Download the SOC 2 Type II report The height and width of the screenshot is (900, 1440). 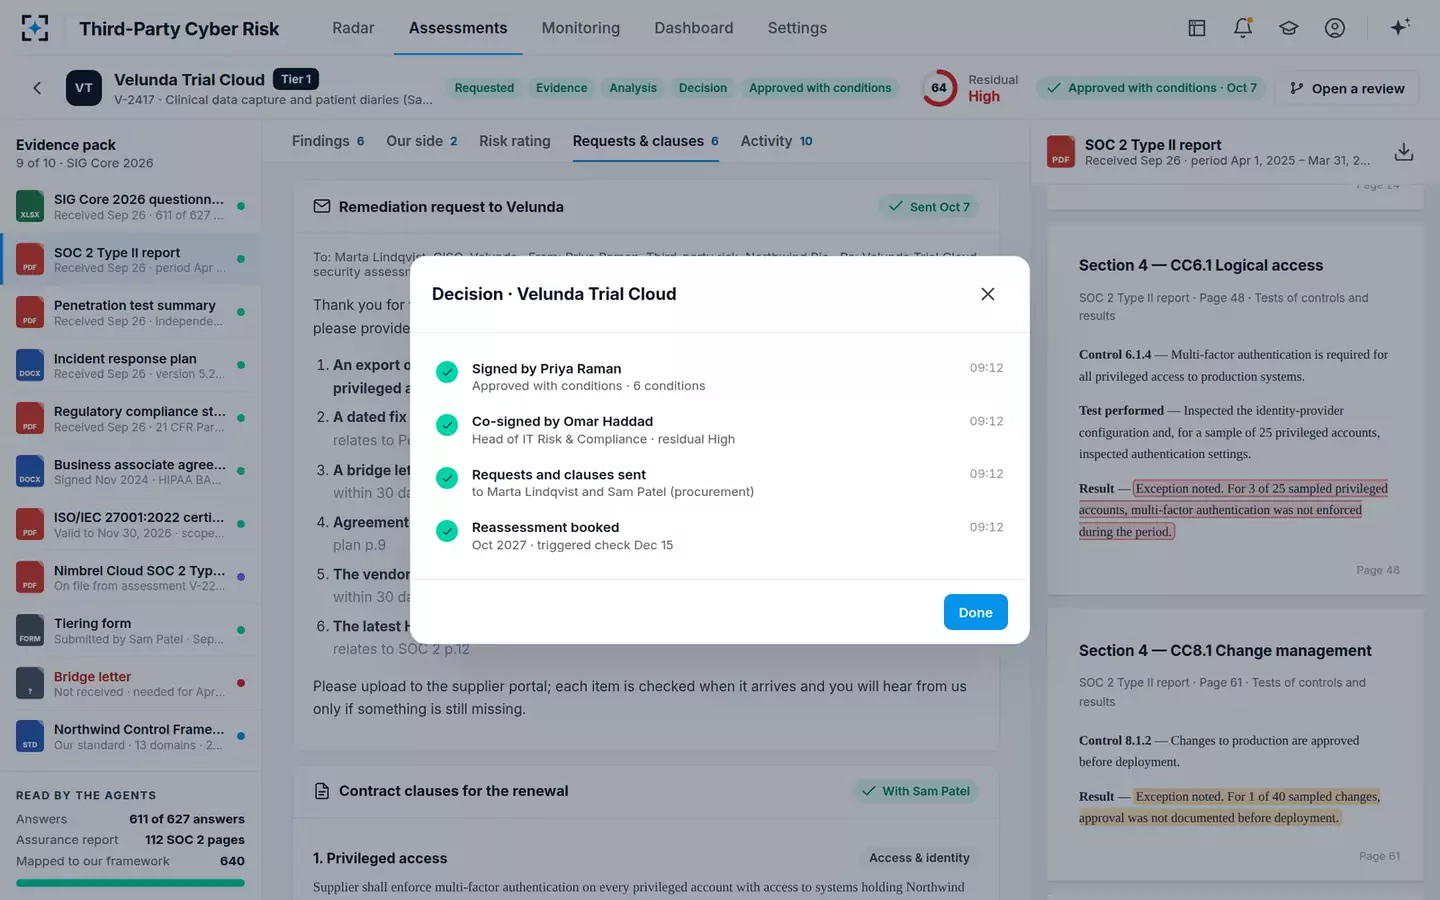1404,152
